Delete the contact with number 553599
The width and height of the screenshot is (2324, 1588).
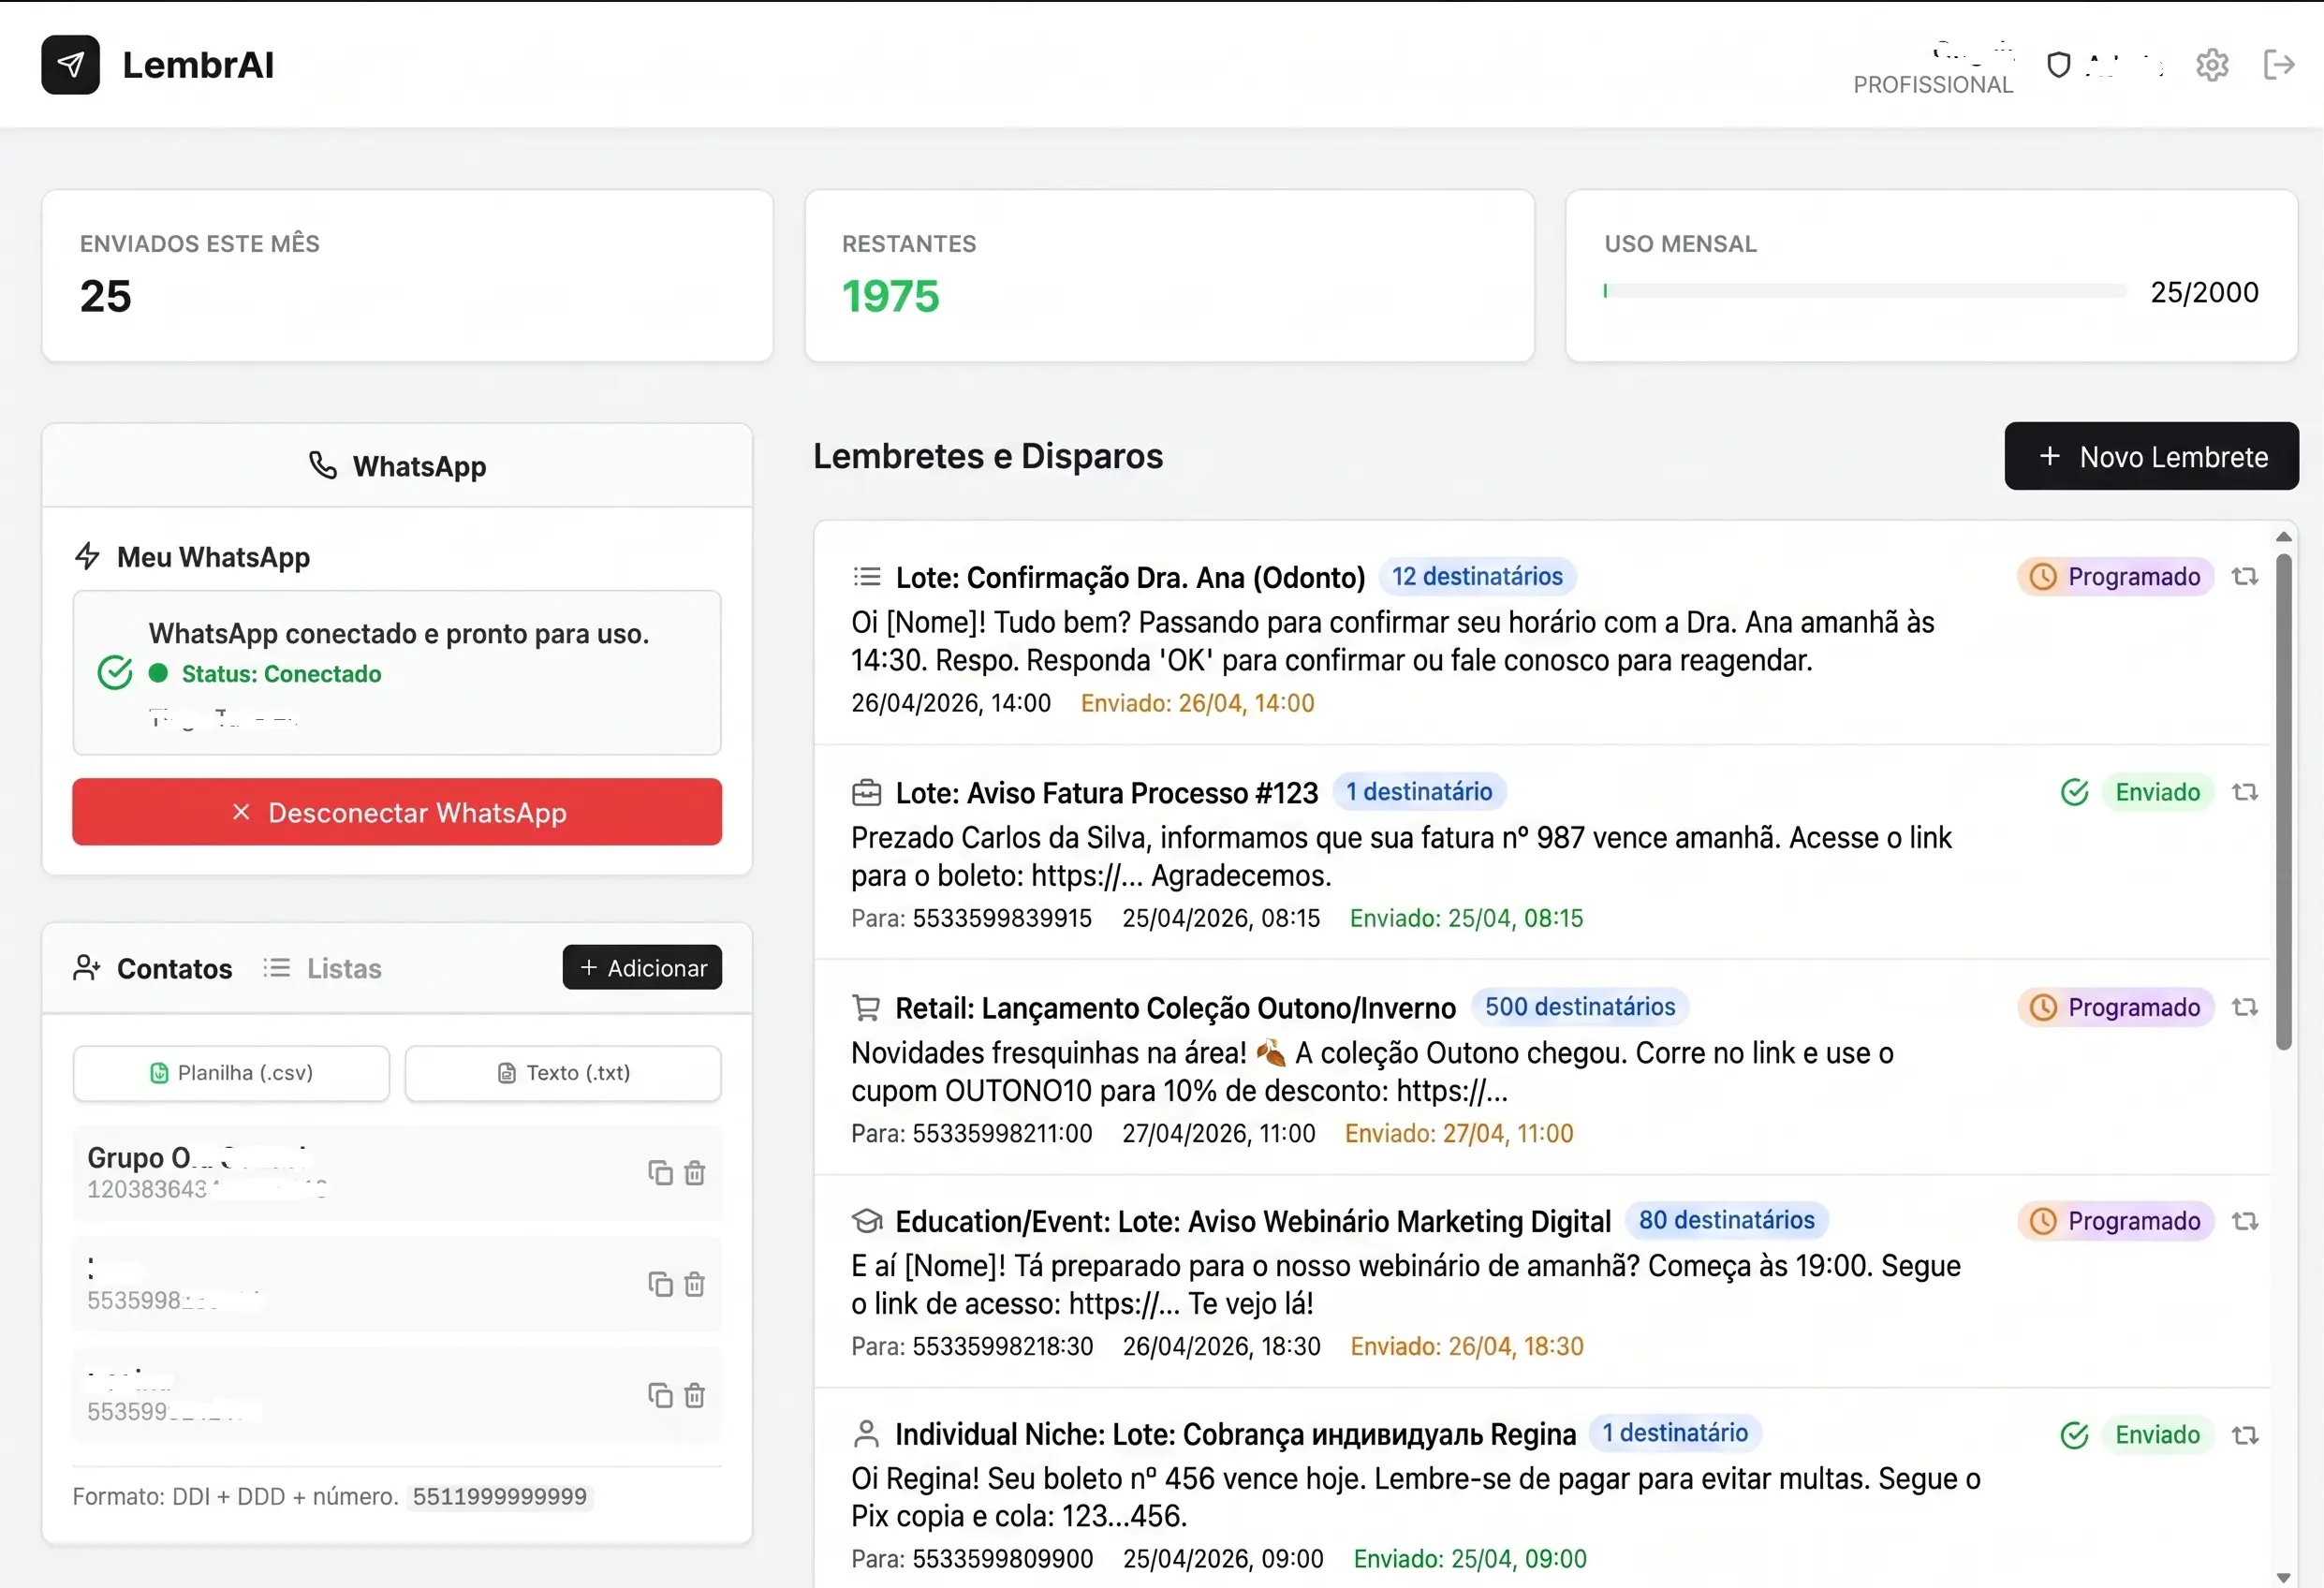pos(695,1394)
